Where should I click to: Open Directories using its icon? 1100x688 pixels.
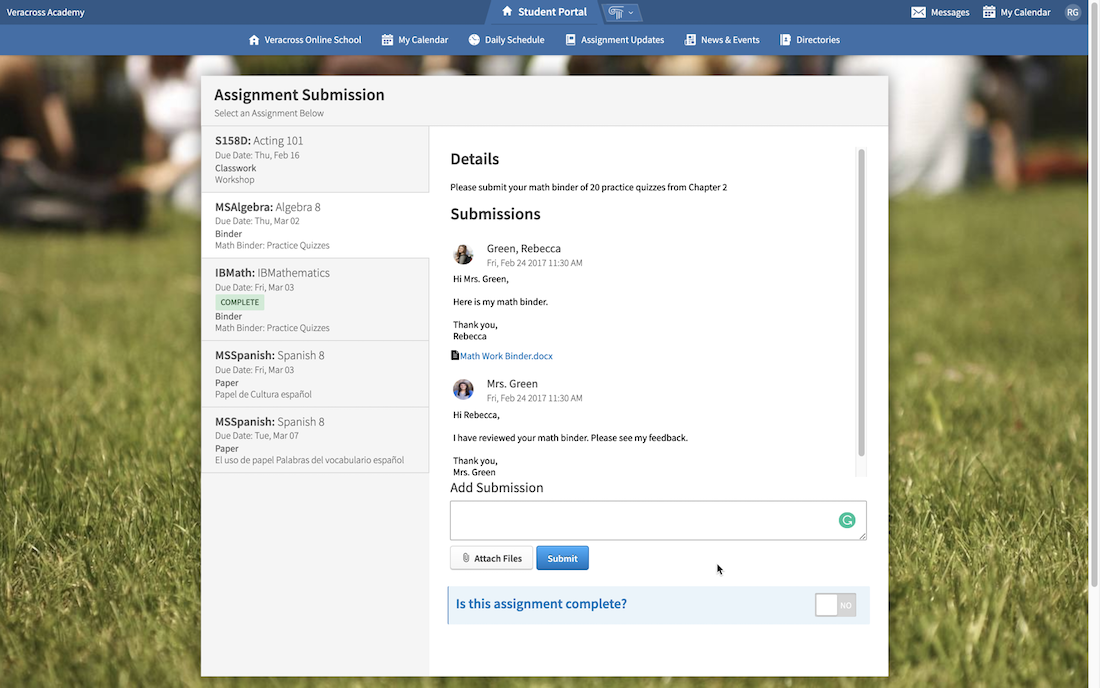point(784,39)
